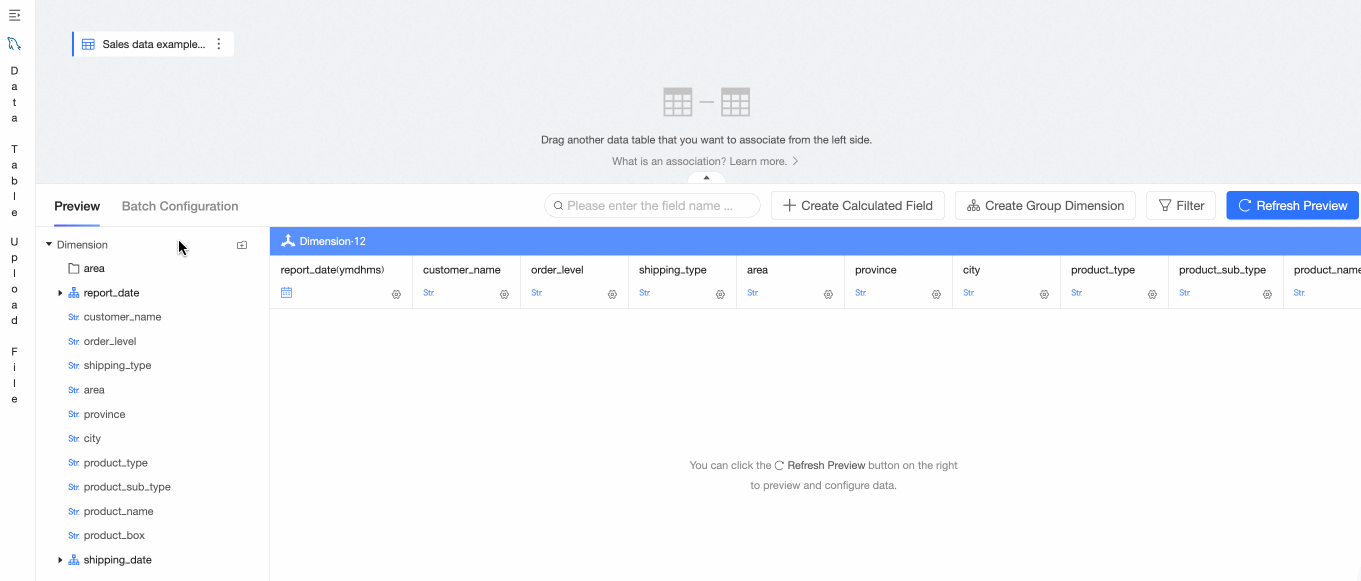
Task: Click Str. type icon under product_sub_type column
Action: click(x=1185, y=293)
